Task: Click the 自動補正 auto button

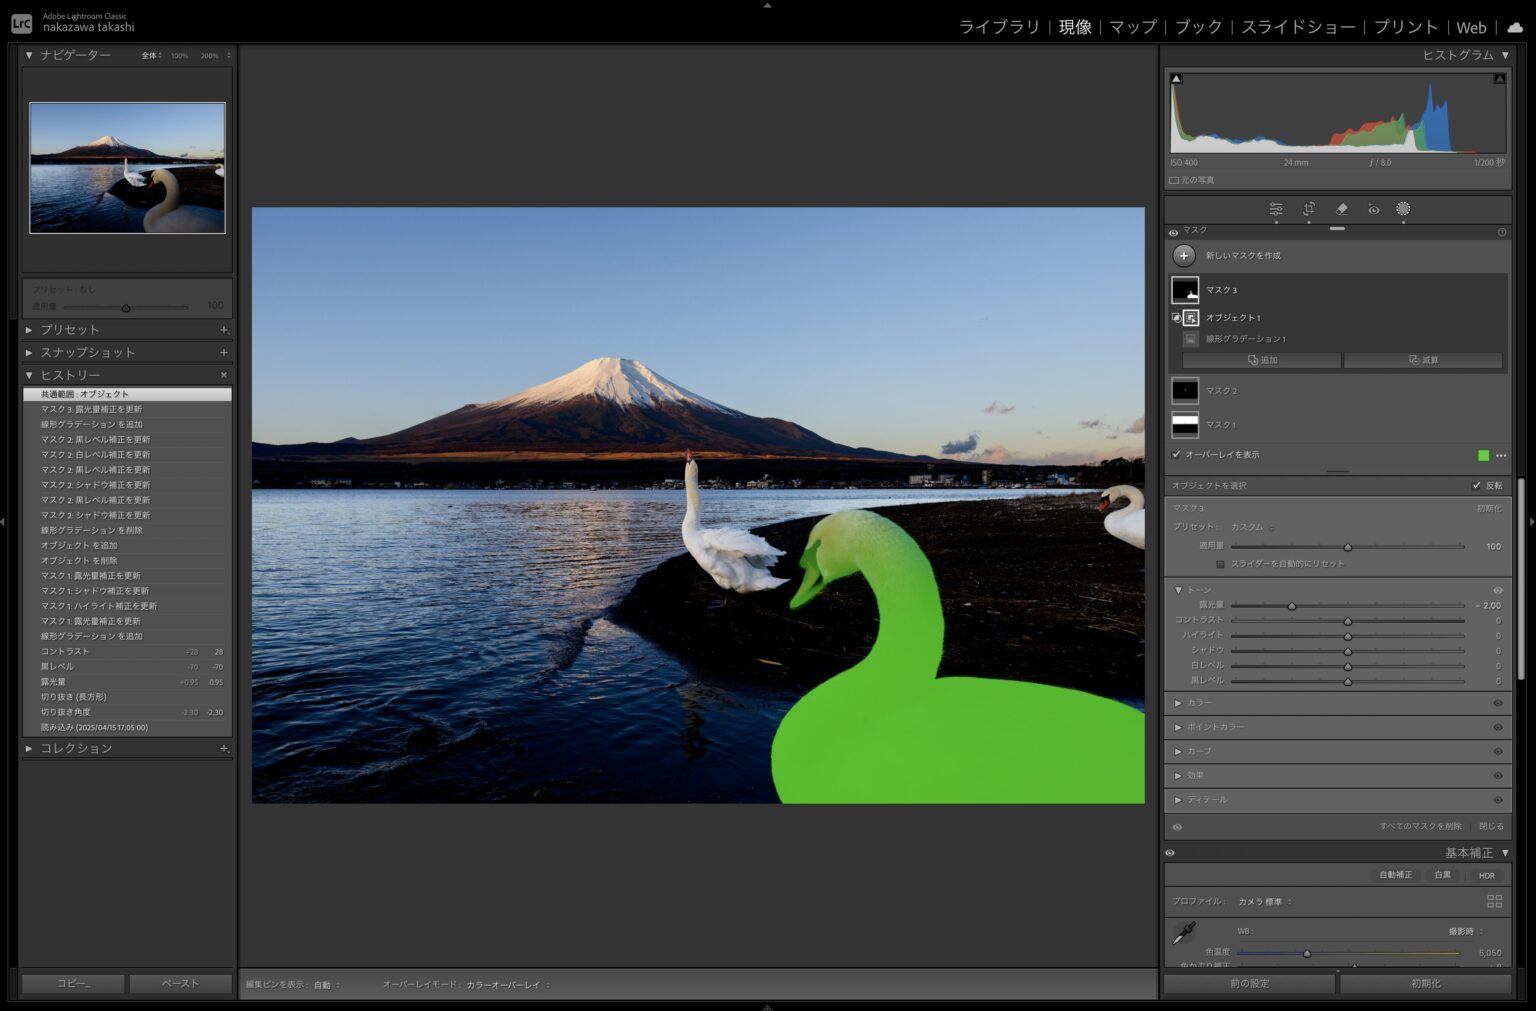Action: click(x=1395, y=875)
